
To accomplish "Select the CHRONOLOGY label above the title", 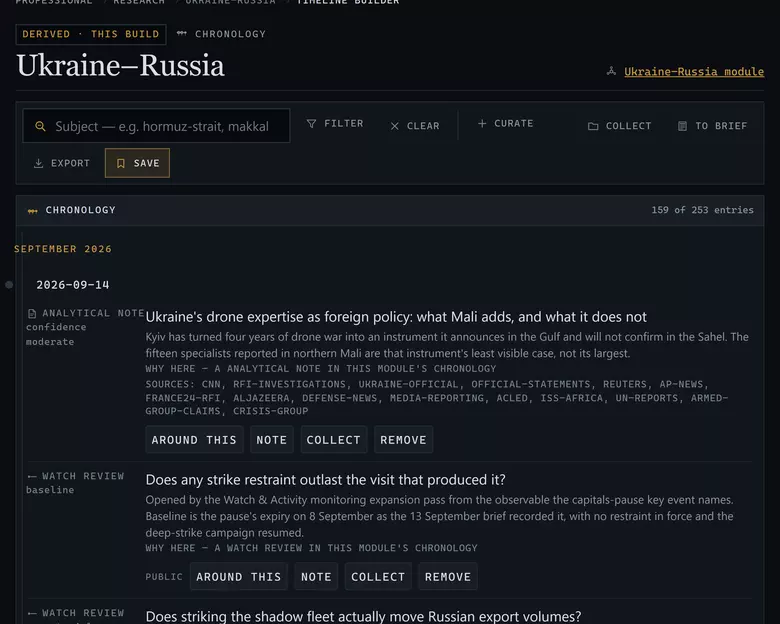I will [x=230, y=34].
